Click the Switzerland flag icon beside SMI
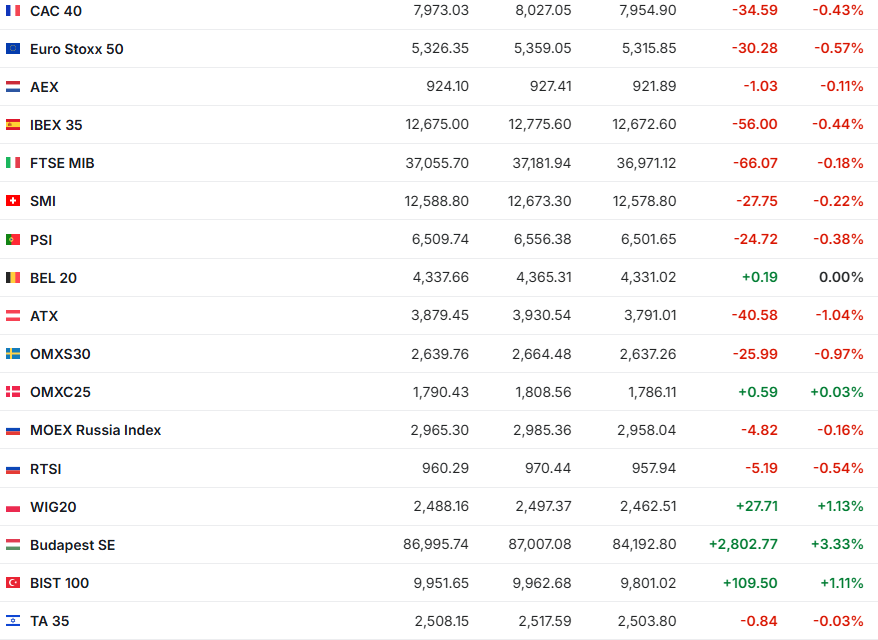This screenshot has width=878, height=640. coord(13,201)
